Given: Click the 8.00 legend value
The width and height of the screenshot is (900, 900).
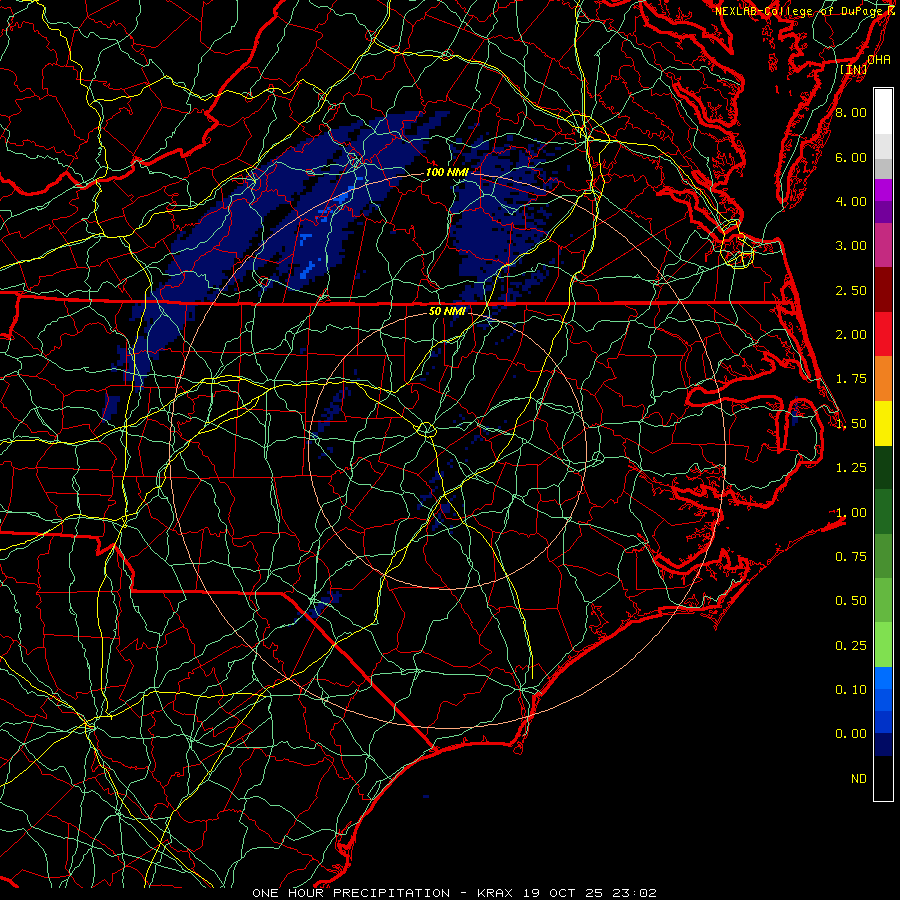Looking at the screenshot, I should [851, 112].
